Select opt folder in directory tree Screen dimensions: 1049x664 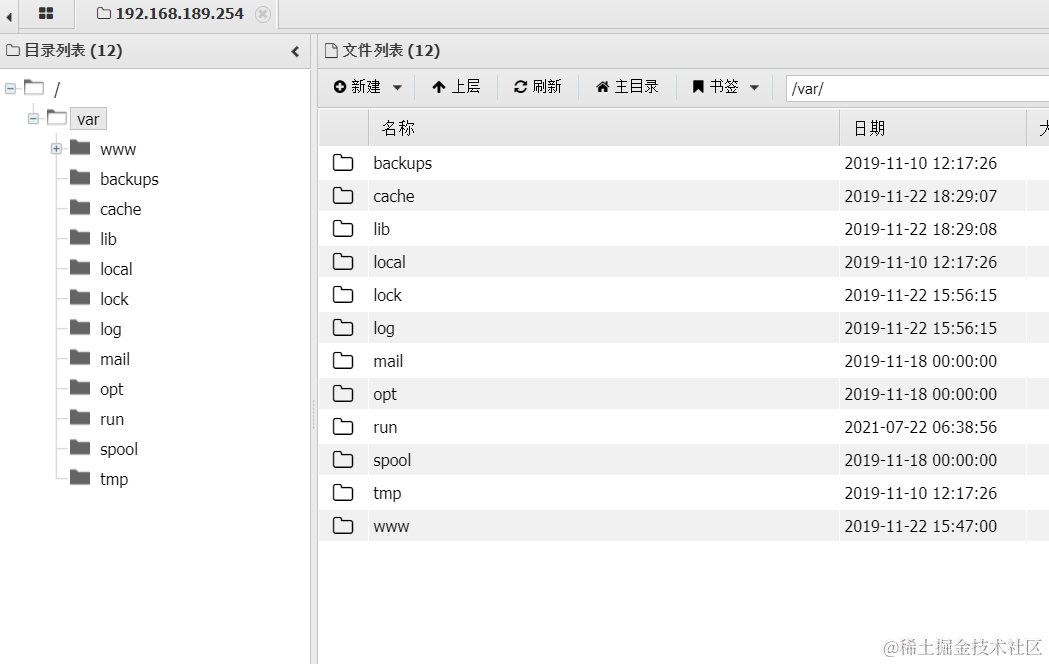111,389
